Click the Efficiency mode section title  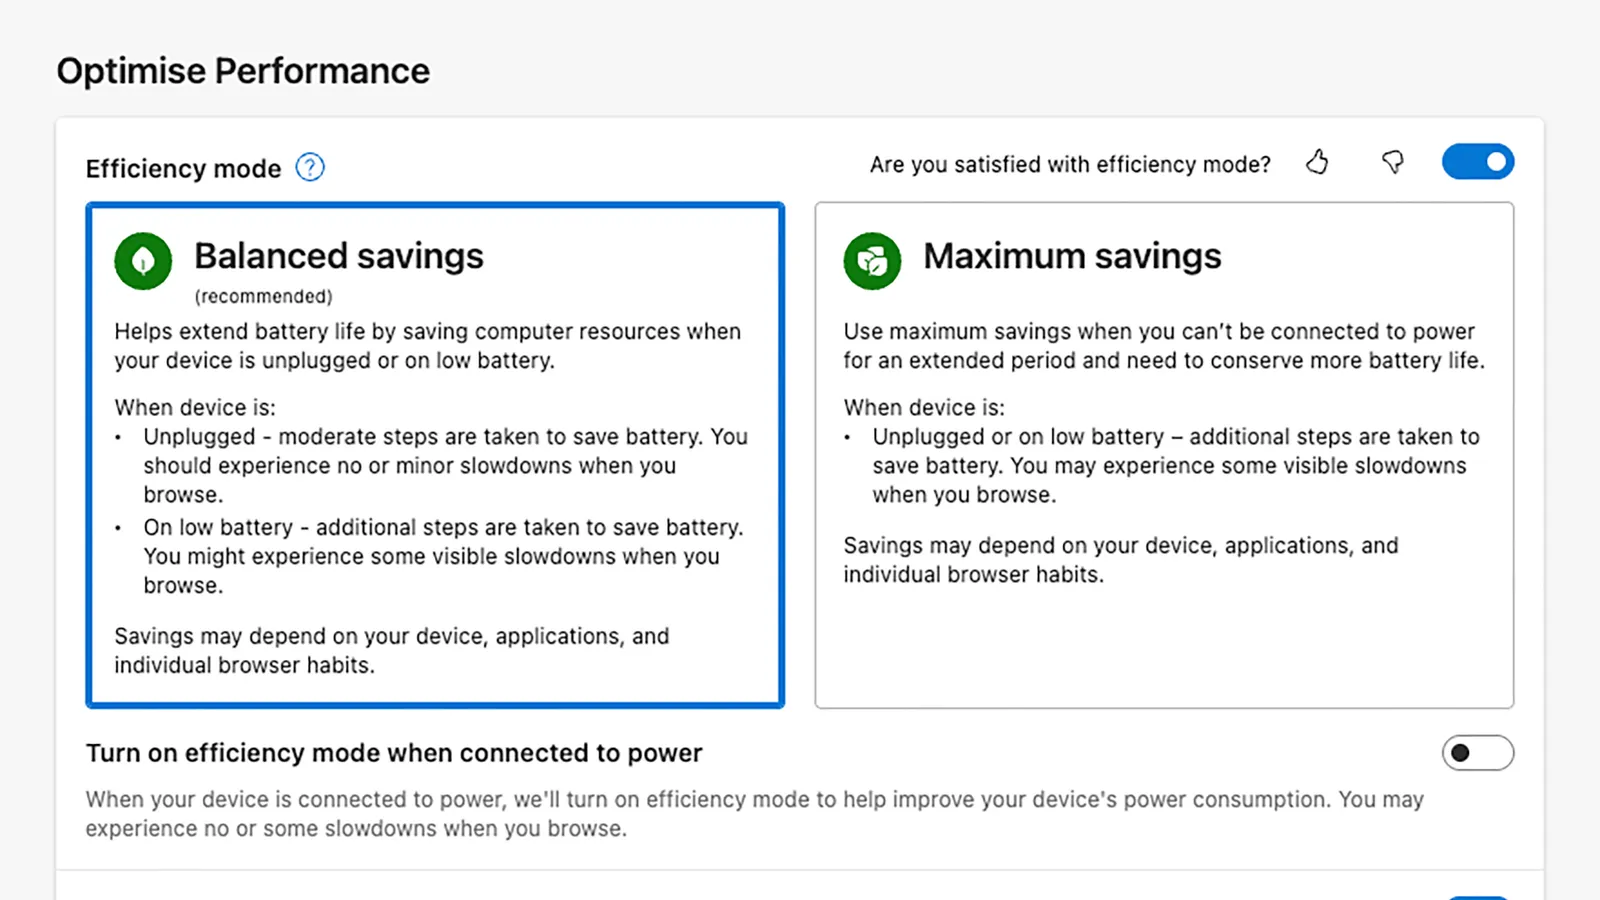(182, 168)
